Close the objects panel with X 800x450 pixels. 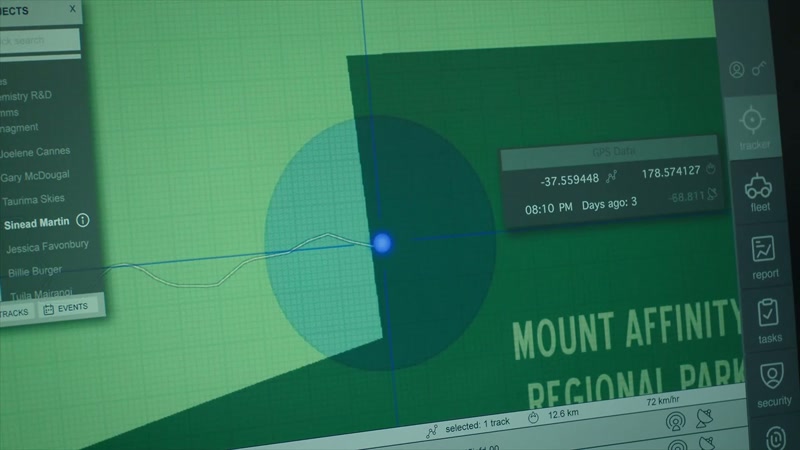tap(72, 9)
